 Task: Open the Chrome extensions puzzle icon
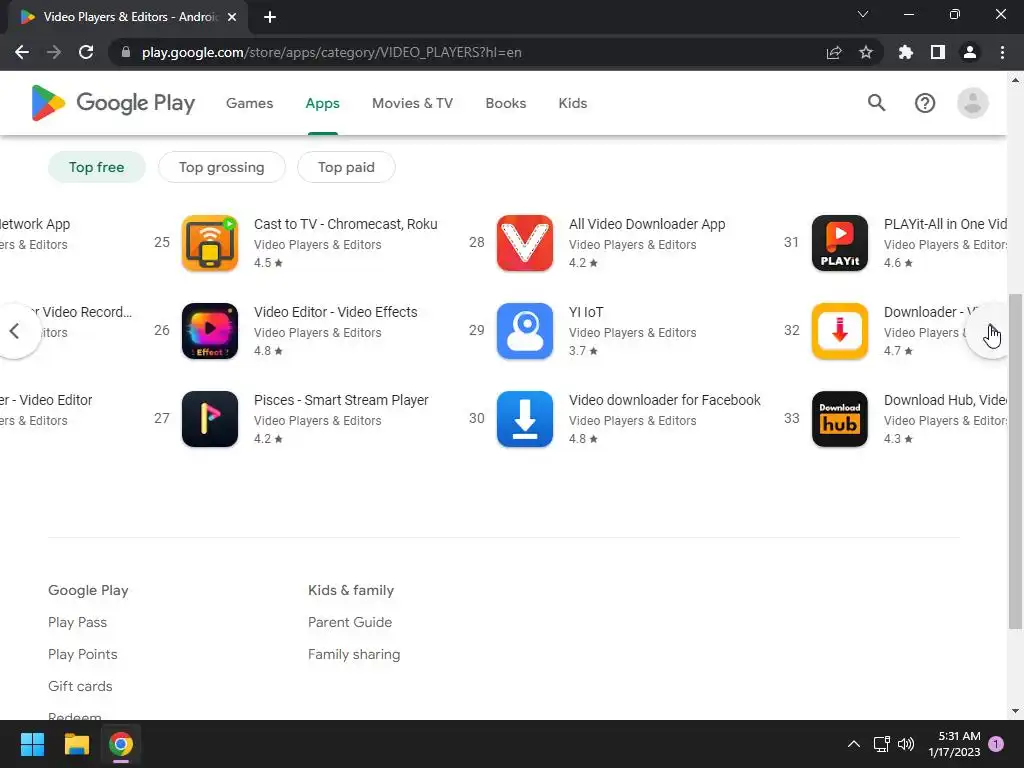(906, 52)
